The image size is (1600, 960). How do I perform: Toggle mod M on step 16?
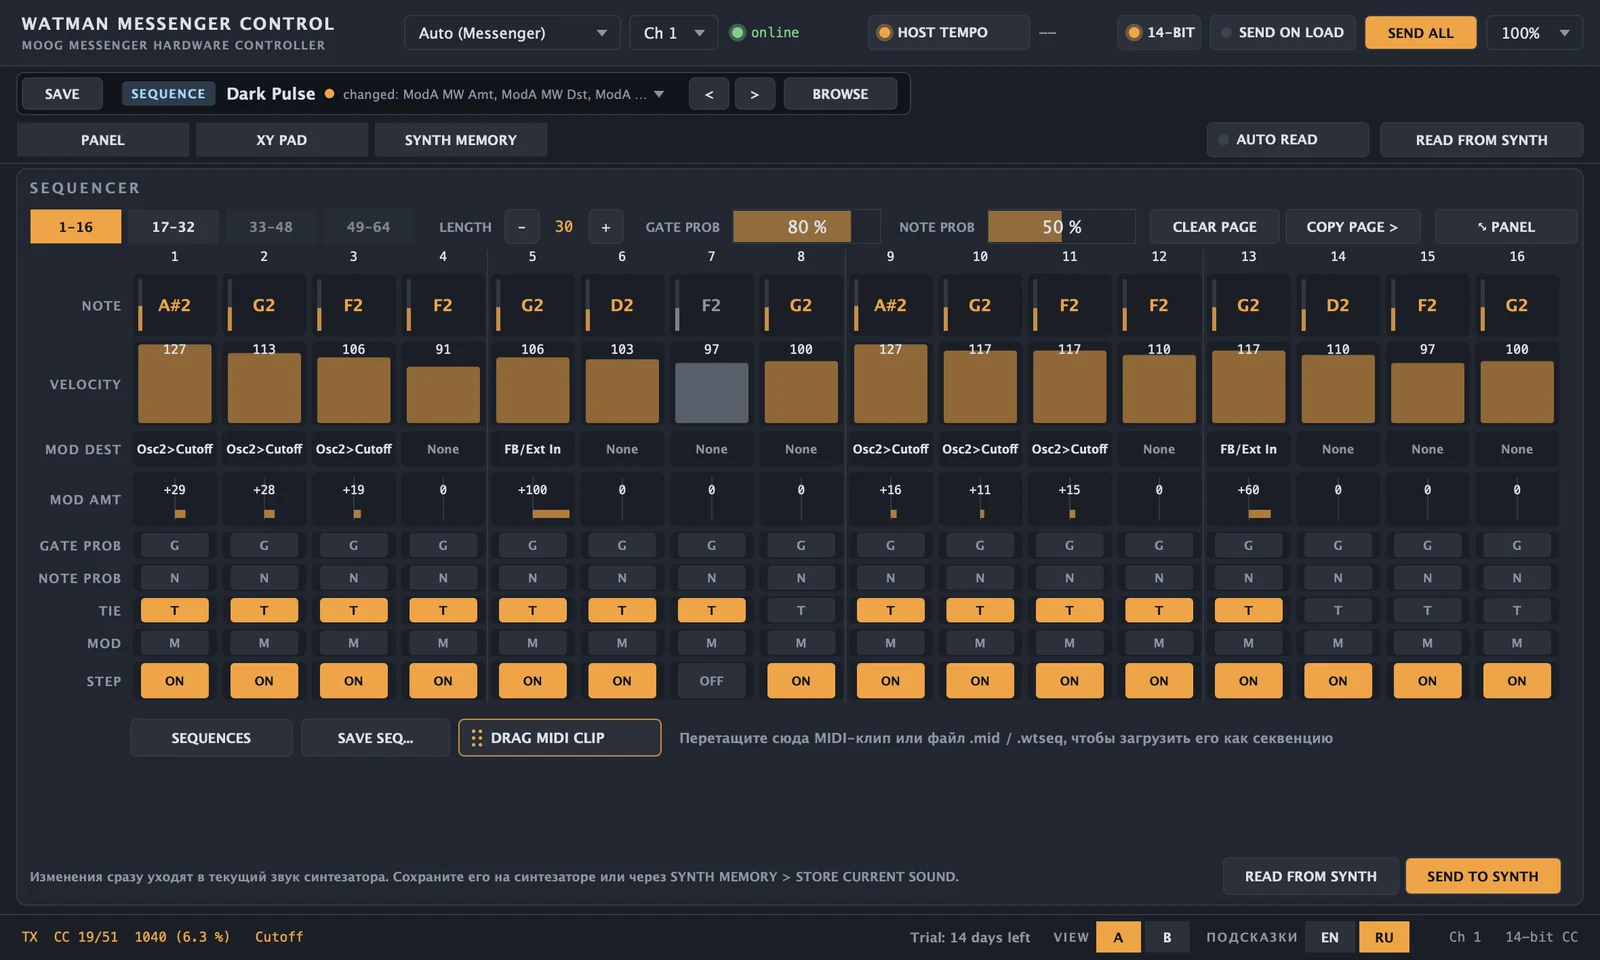coord(1516,643)
